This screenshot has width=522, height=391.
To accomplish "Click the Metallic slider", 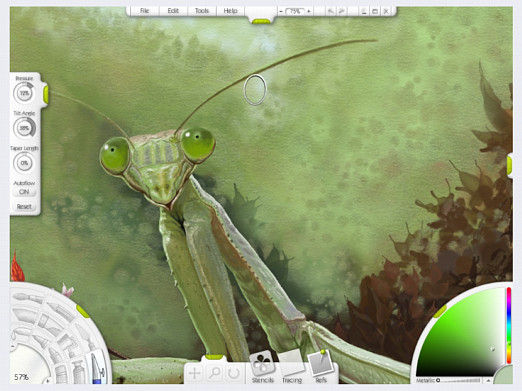I will [x=460, y=380].
